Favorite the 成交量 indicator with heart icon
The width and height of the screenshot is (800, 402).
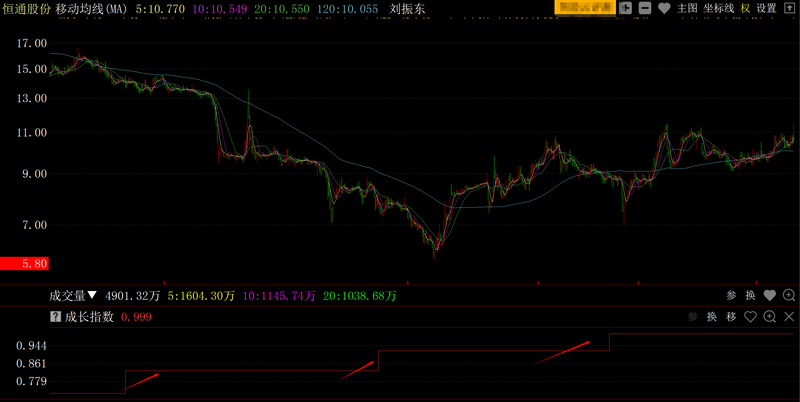769,295
